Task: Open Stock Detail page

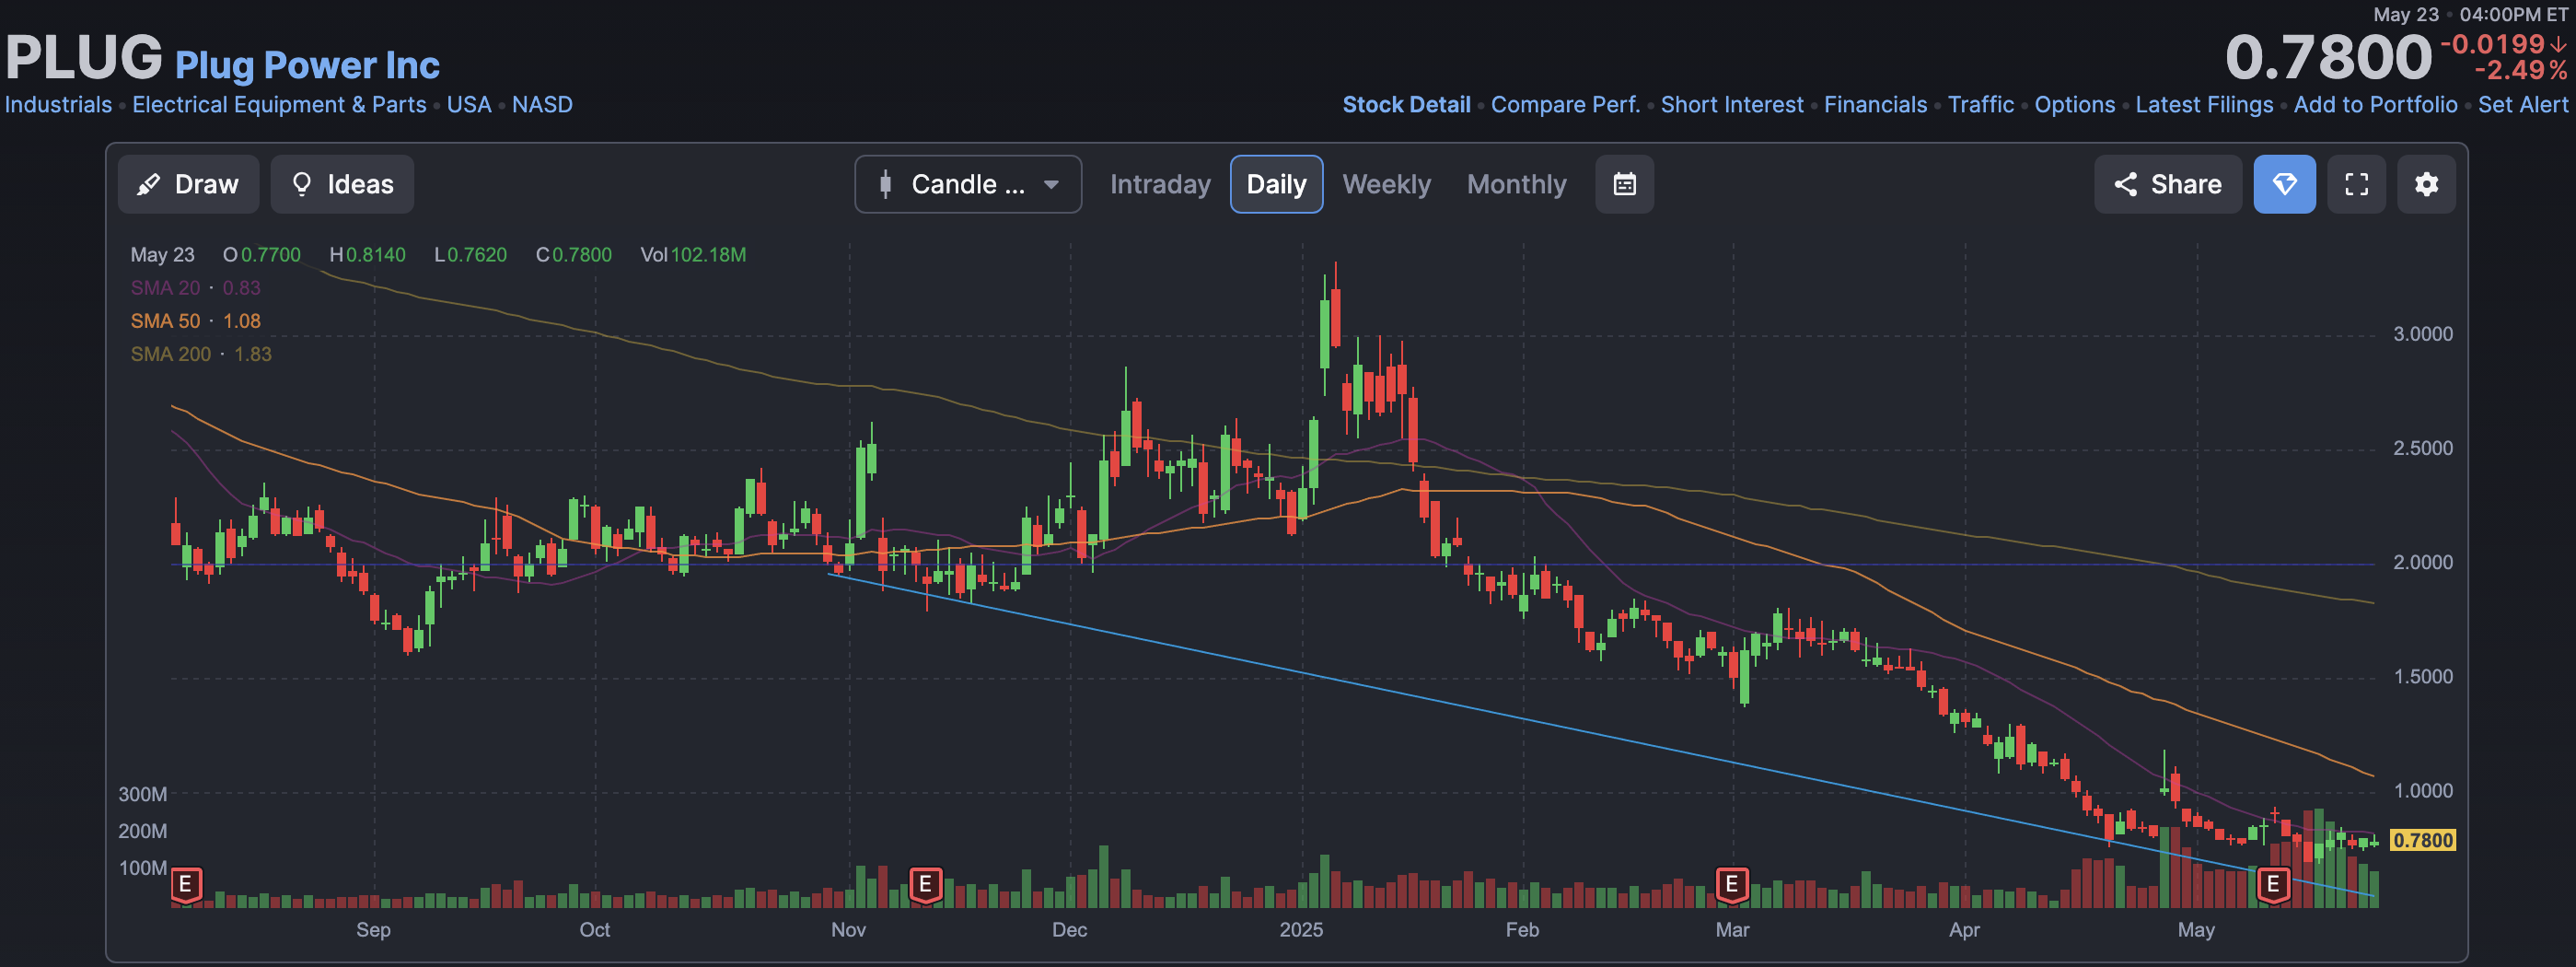Action: point(1406,105)
